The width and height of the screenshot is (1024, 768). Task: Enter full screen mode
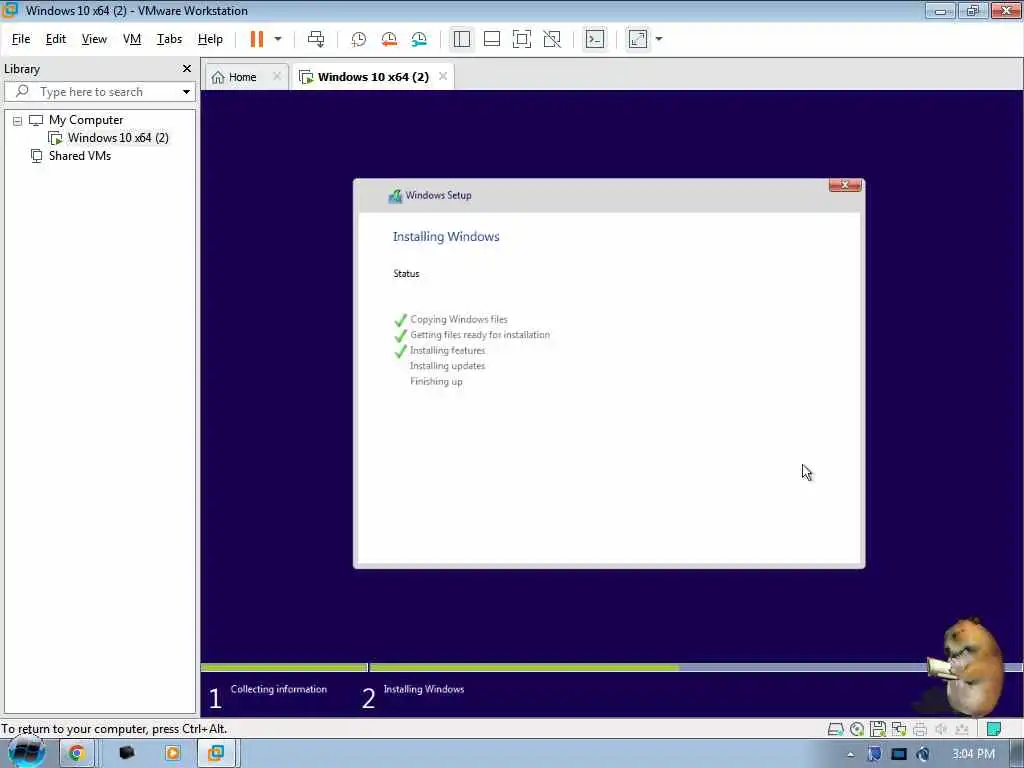pos(522,39)
